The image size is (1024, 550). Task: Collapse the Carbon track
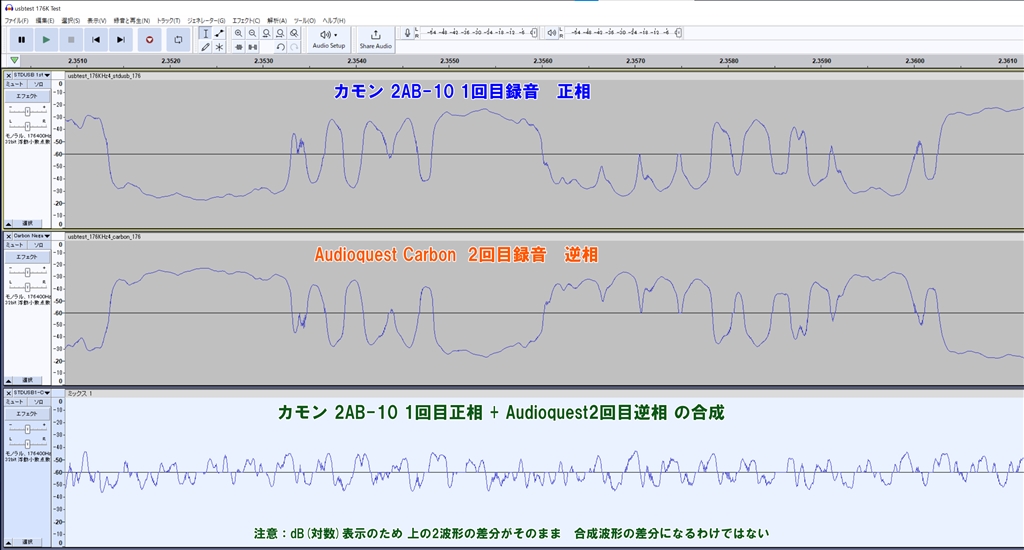pyautogui.click(x=8, y=380)
